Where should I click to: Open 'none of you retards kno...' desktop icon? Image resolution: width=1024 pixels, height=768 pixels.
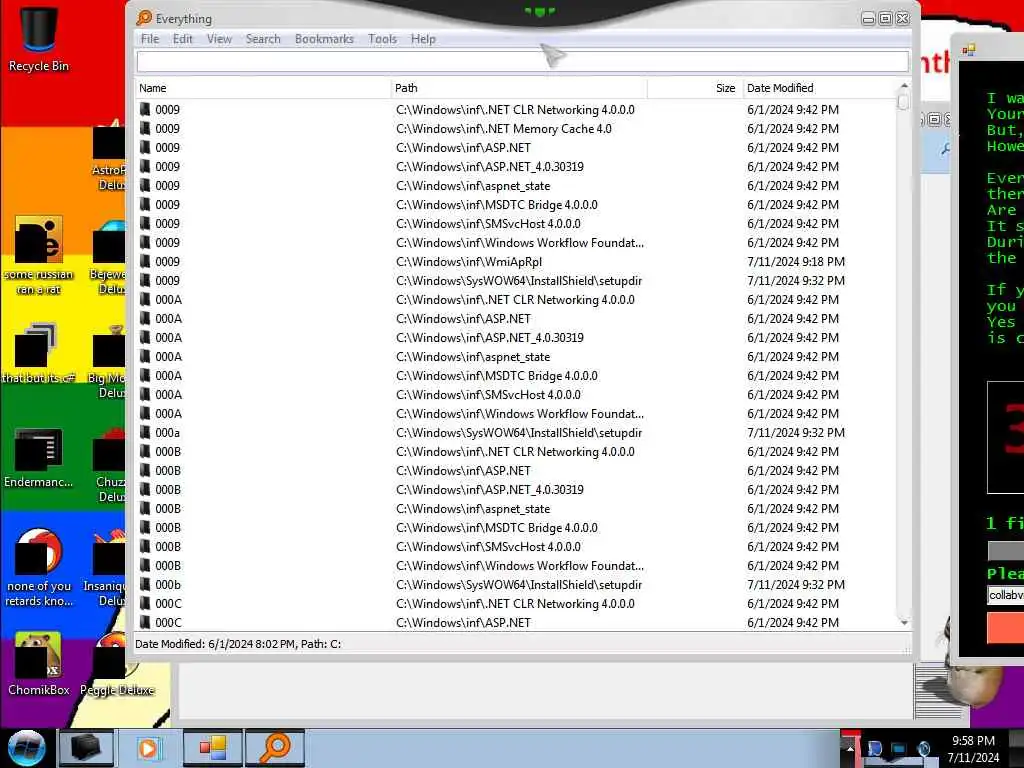pyautogui.click(x=39, y=568)
